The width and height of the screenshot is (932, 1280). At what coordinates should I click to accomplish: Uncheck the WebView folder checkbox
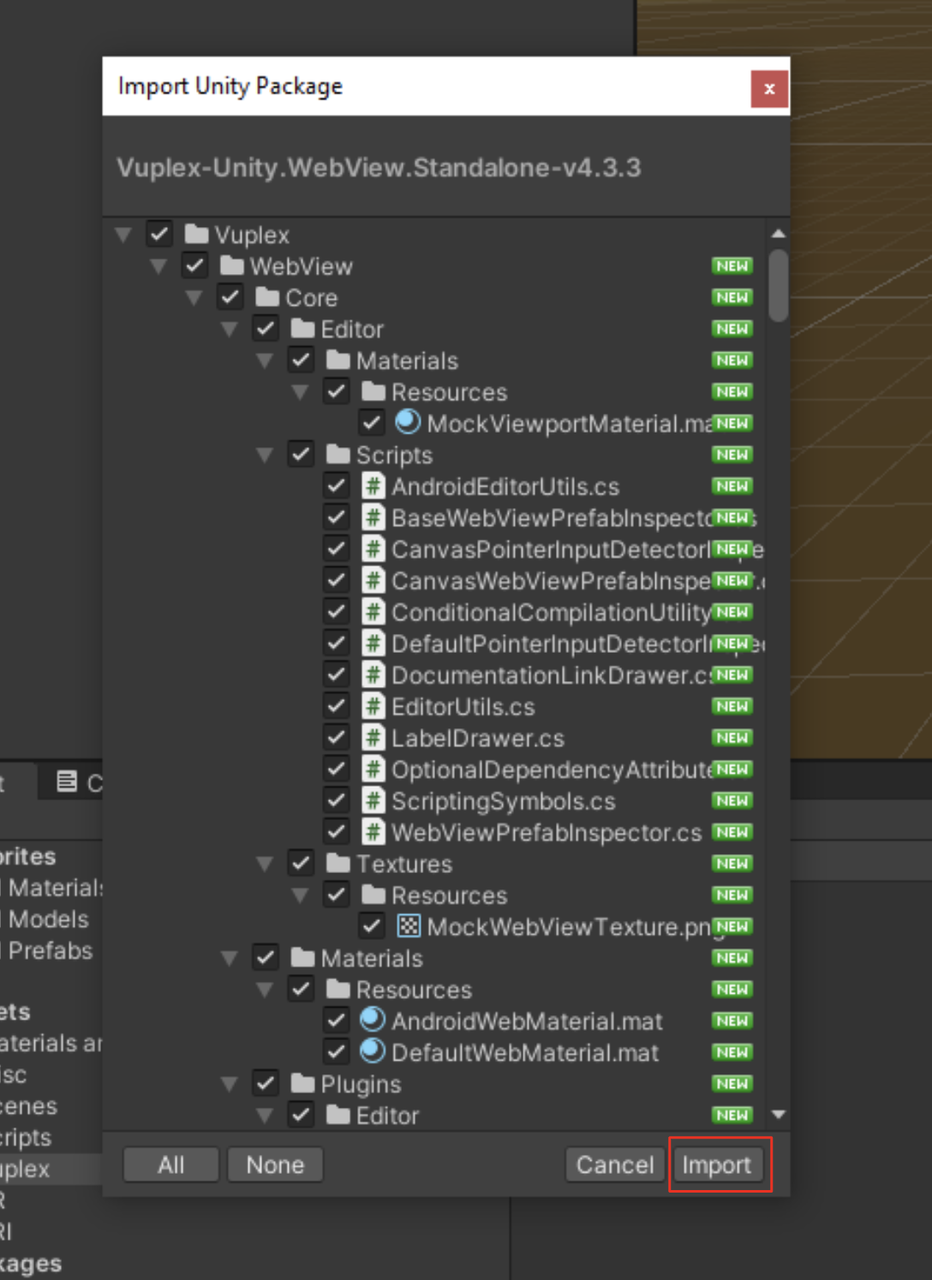(x=194, y=266)
